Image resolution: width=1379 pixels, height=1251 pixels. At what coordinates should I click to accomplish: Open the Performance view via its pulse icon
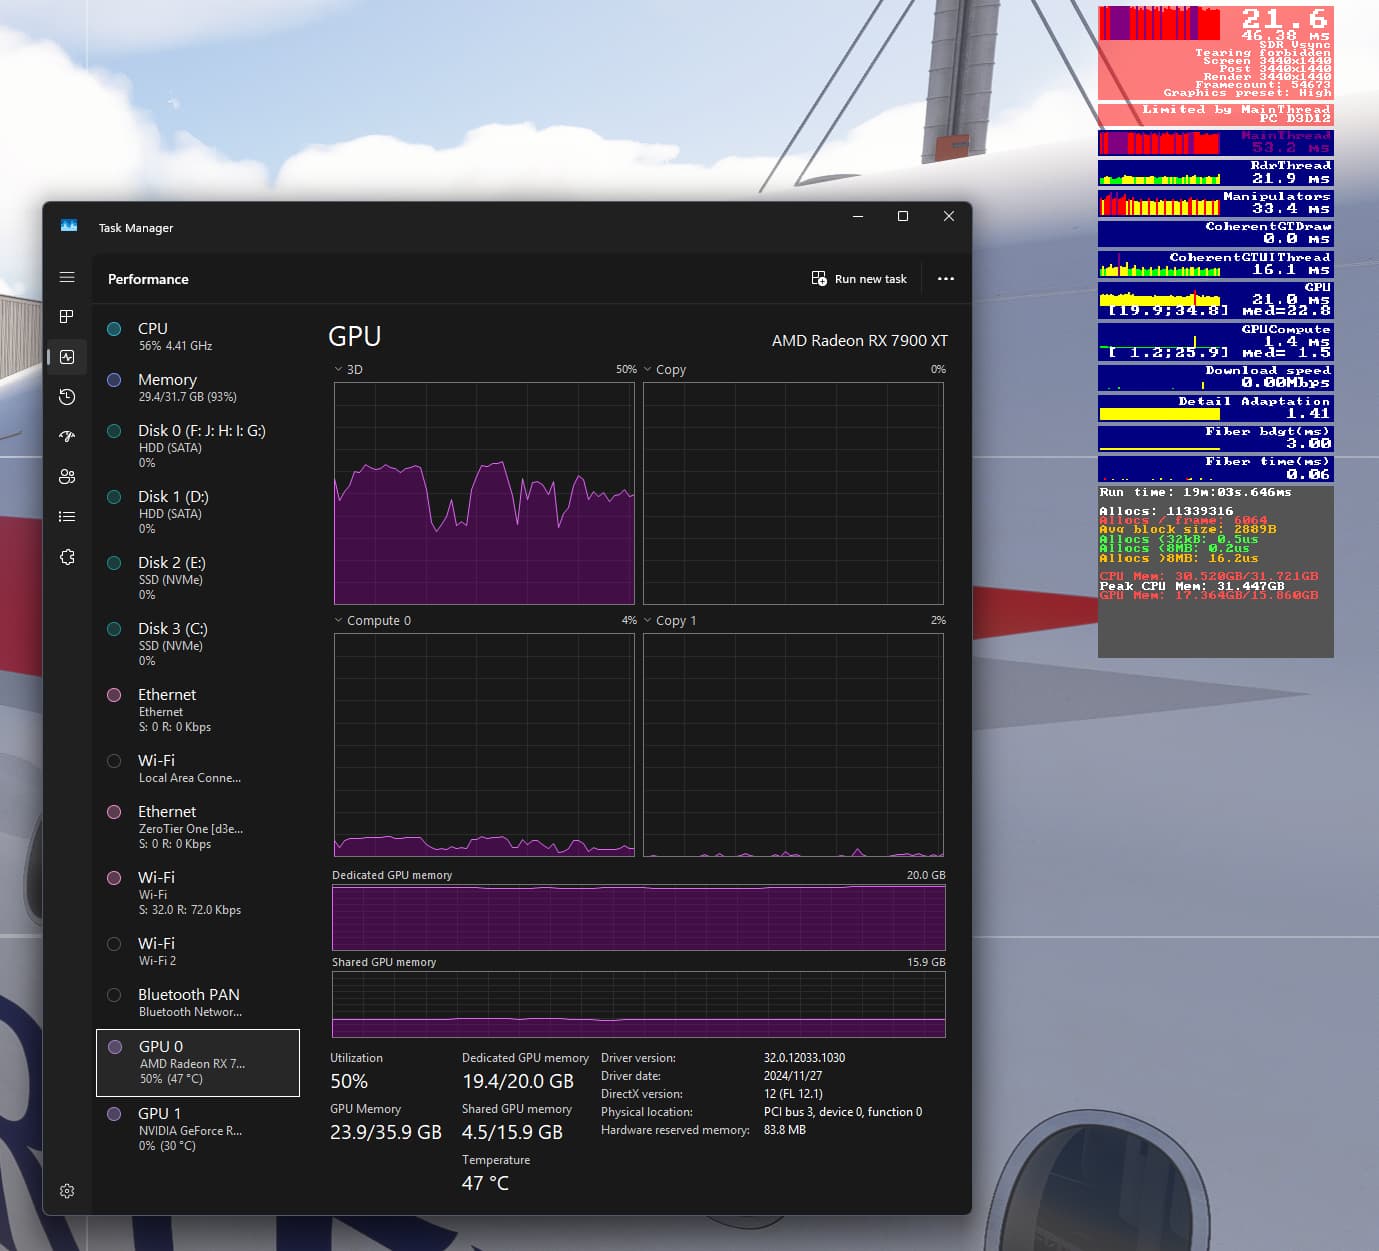tap(67, 357)
